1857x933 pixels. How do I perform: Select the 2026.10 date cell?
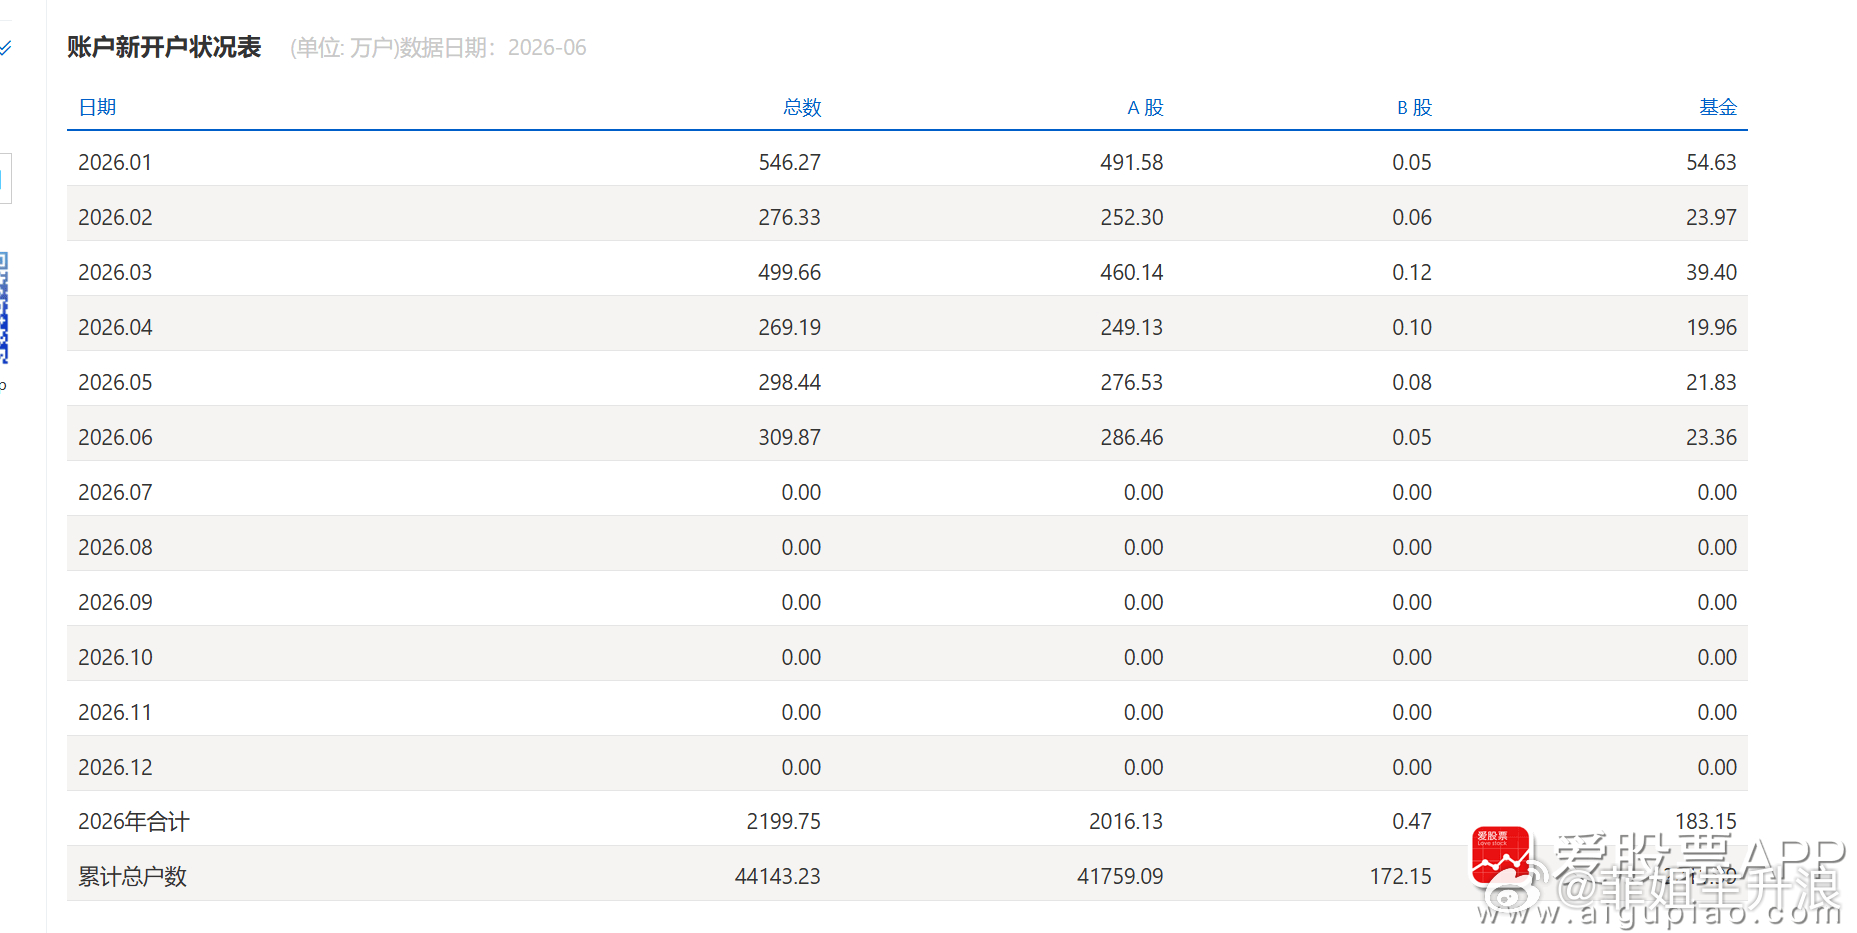(115, 657)
